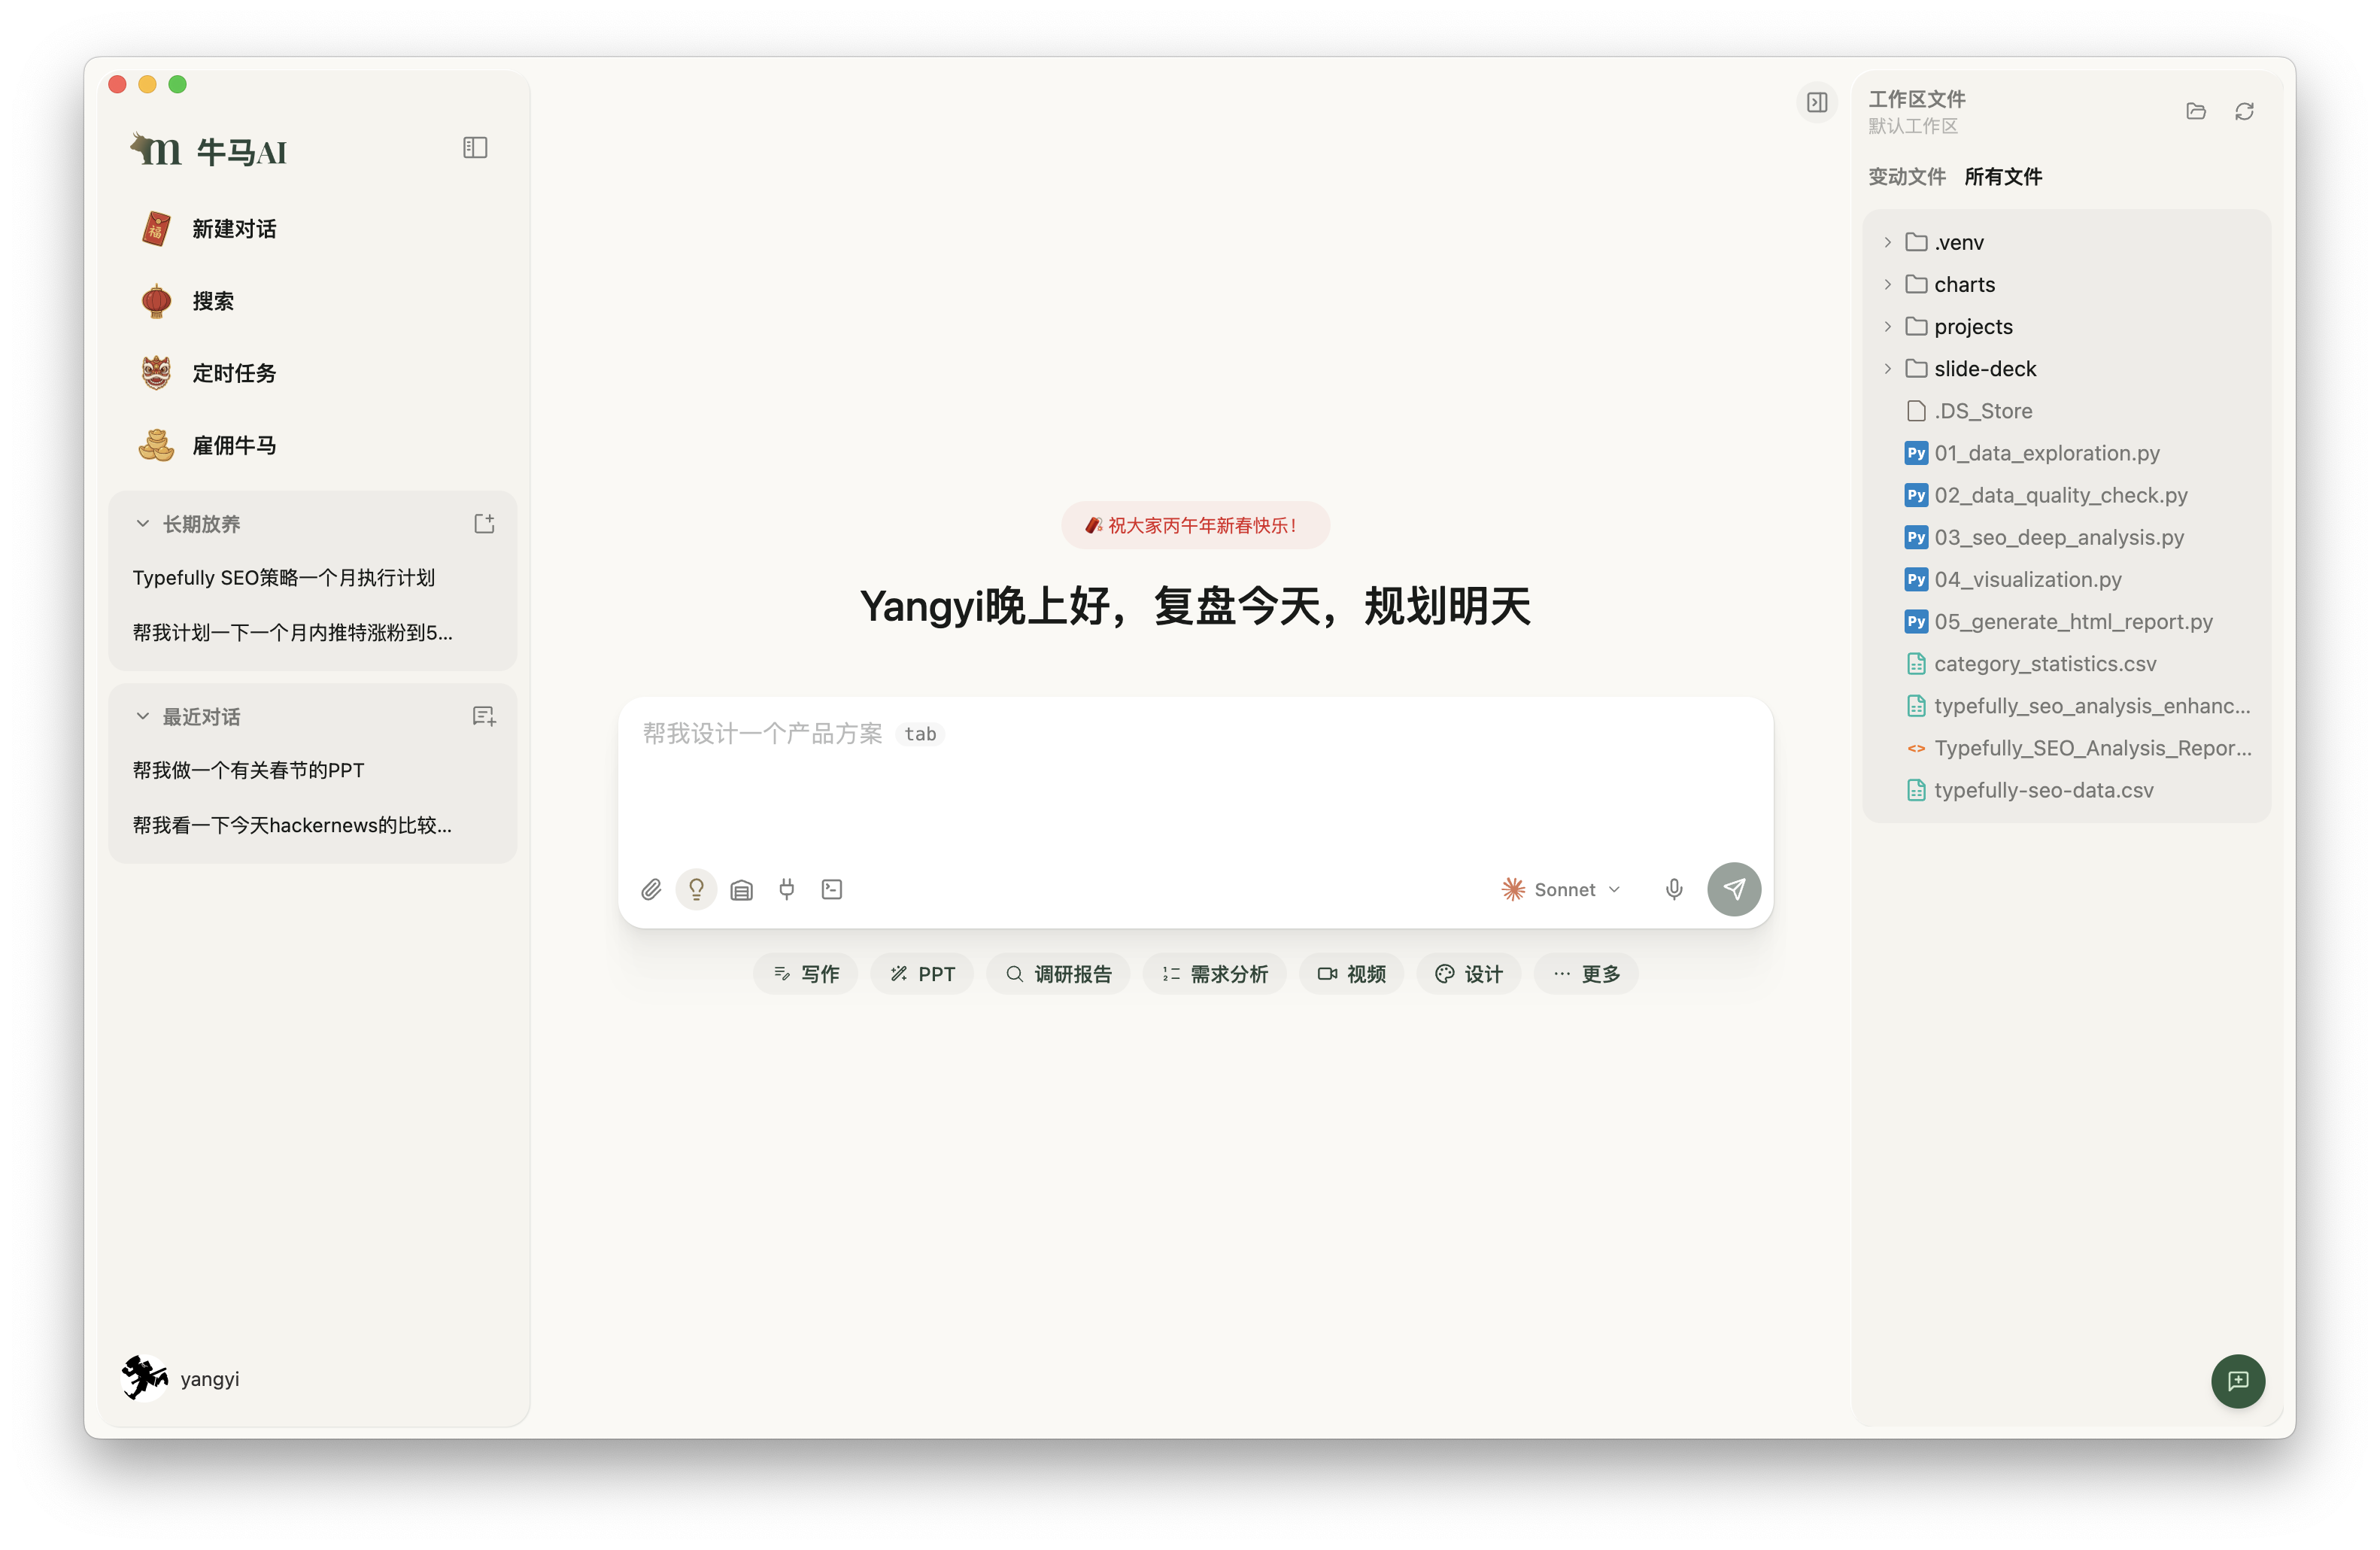
Task: Open 04_visualization.py file
Action: (x=2027, y=580)
